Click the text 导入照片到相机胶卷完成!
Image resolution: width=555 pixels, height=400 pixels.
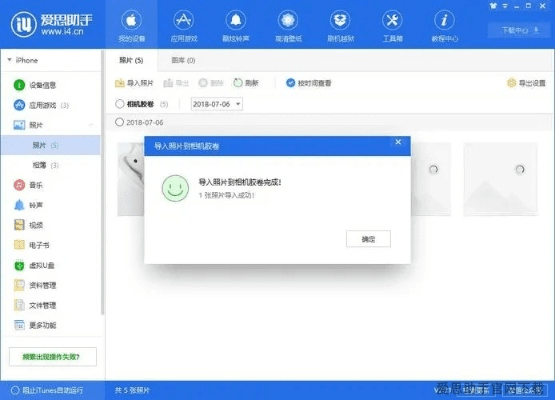tap(240, 182)
